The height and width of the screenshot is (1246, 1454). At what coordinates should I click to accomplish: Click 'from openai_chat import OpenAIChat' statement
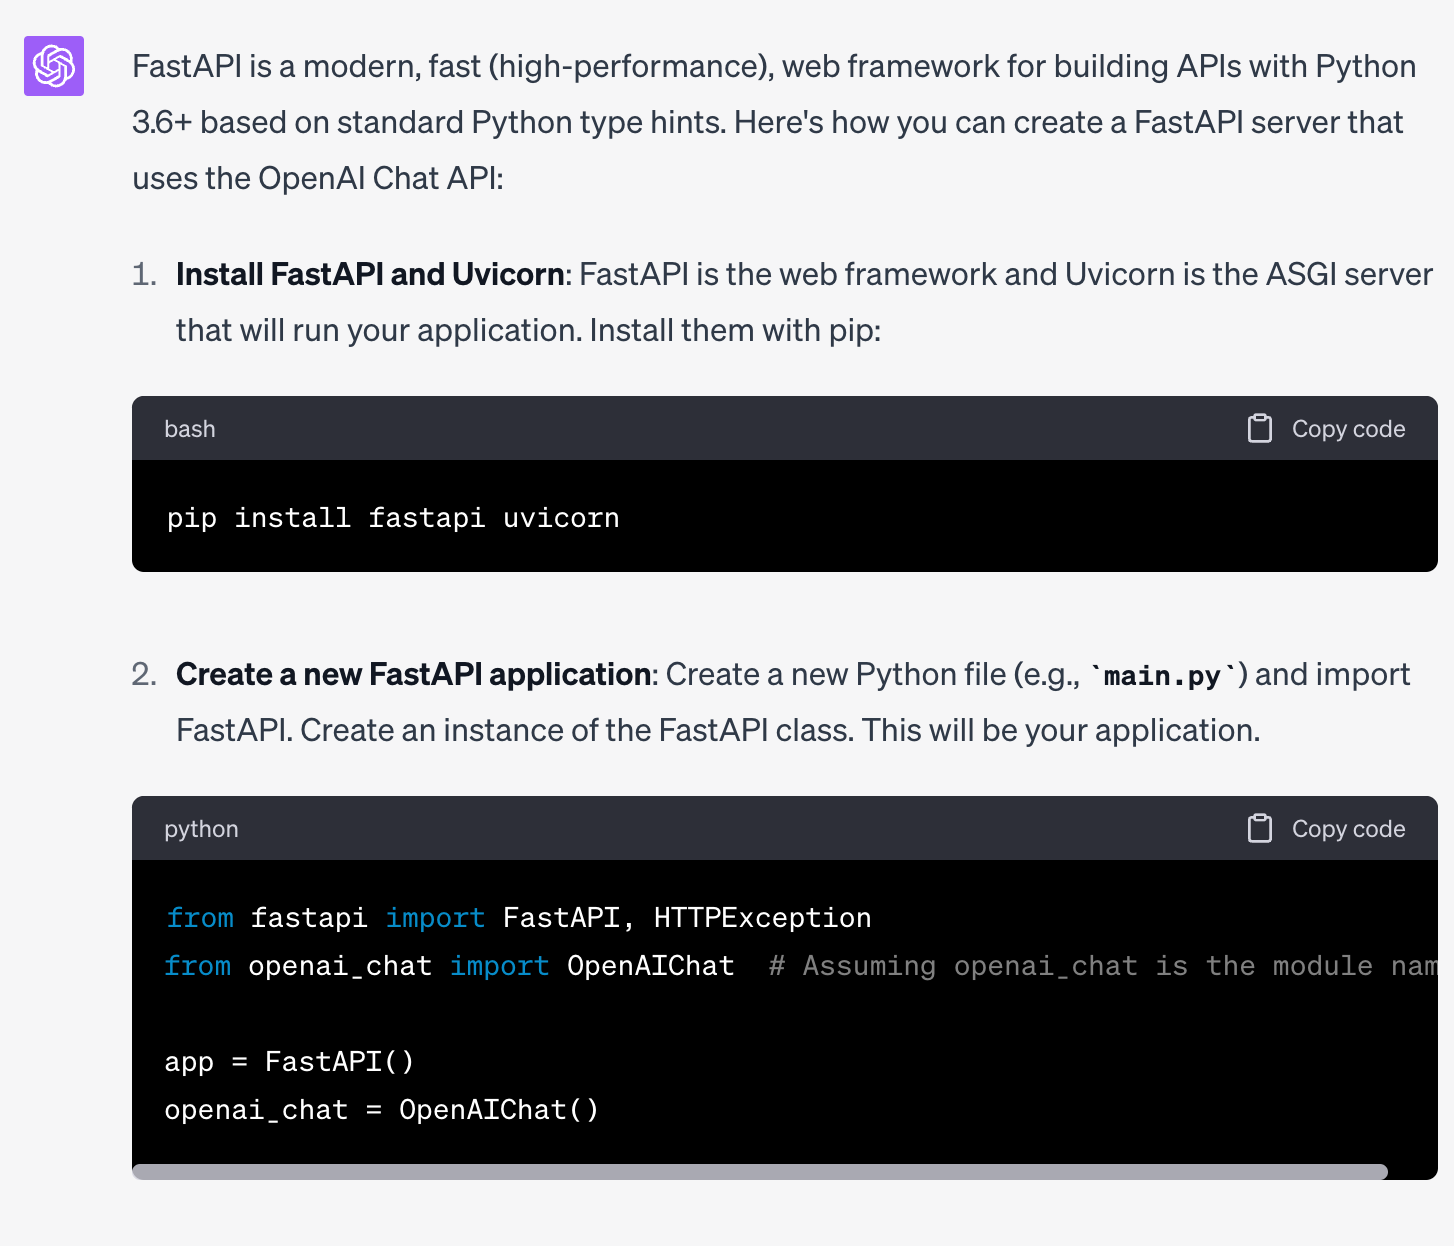pyautogui.click(x=449, y=965)
